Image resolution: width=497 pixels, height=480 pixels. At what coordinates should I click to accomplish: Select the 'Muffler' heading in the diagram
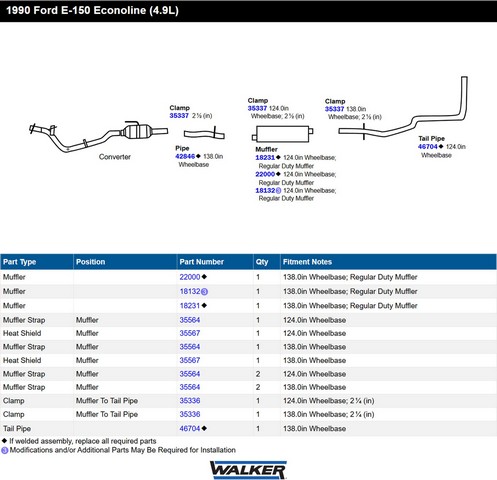point(266,149)
